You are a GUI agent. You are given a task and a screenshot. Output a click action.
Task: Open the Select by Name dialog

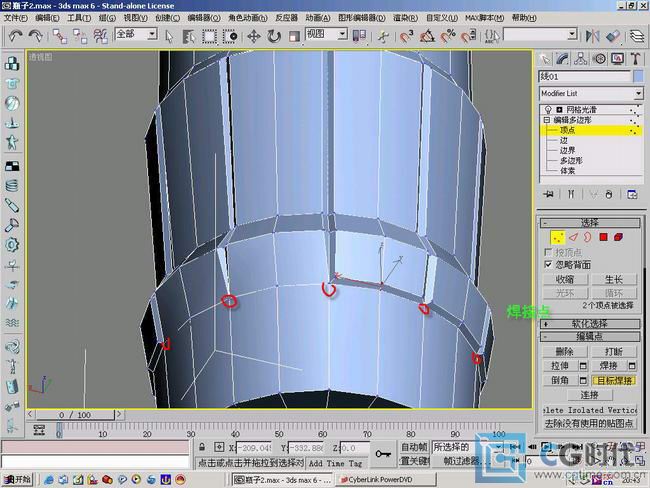pyautogui.click(x=189, y=36)
